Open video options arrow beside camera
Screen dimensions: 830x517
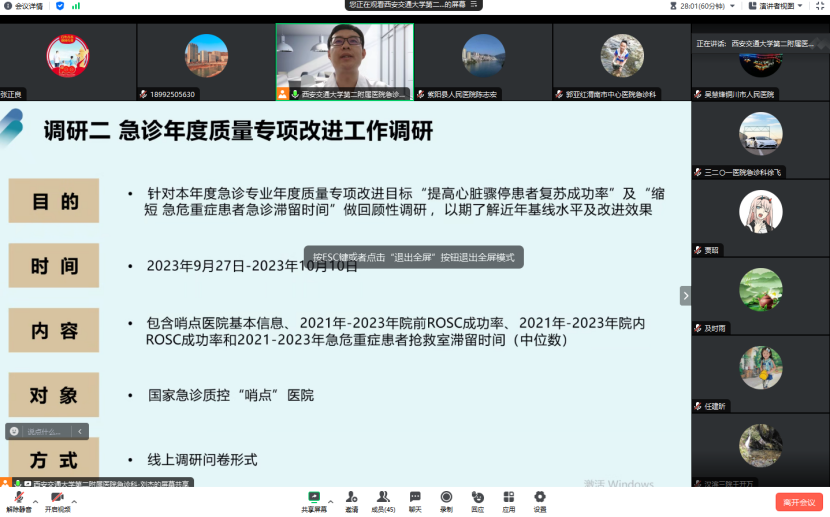coord(74,501)
